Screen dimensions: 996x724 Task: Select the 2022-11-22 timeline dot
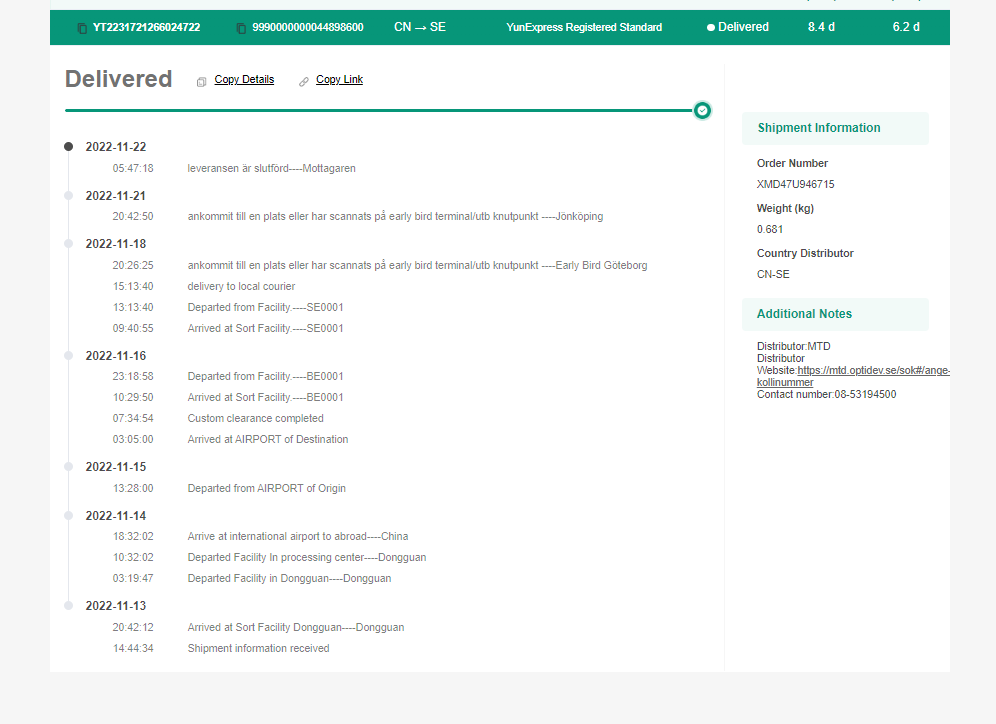point(68,146)
